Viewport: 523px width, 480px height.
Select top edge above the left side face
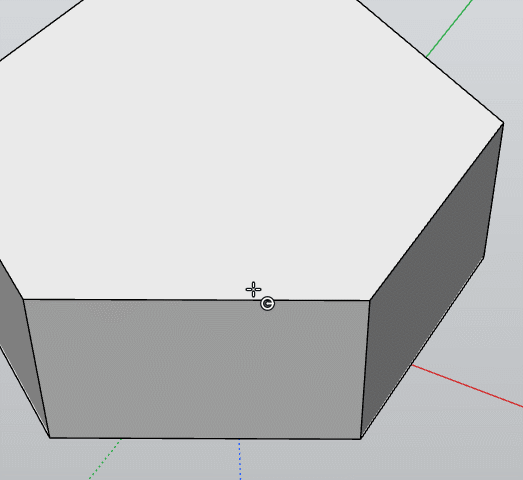12,280
